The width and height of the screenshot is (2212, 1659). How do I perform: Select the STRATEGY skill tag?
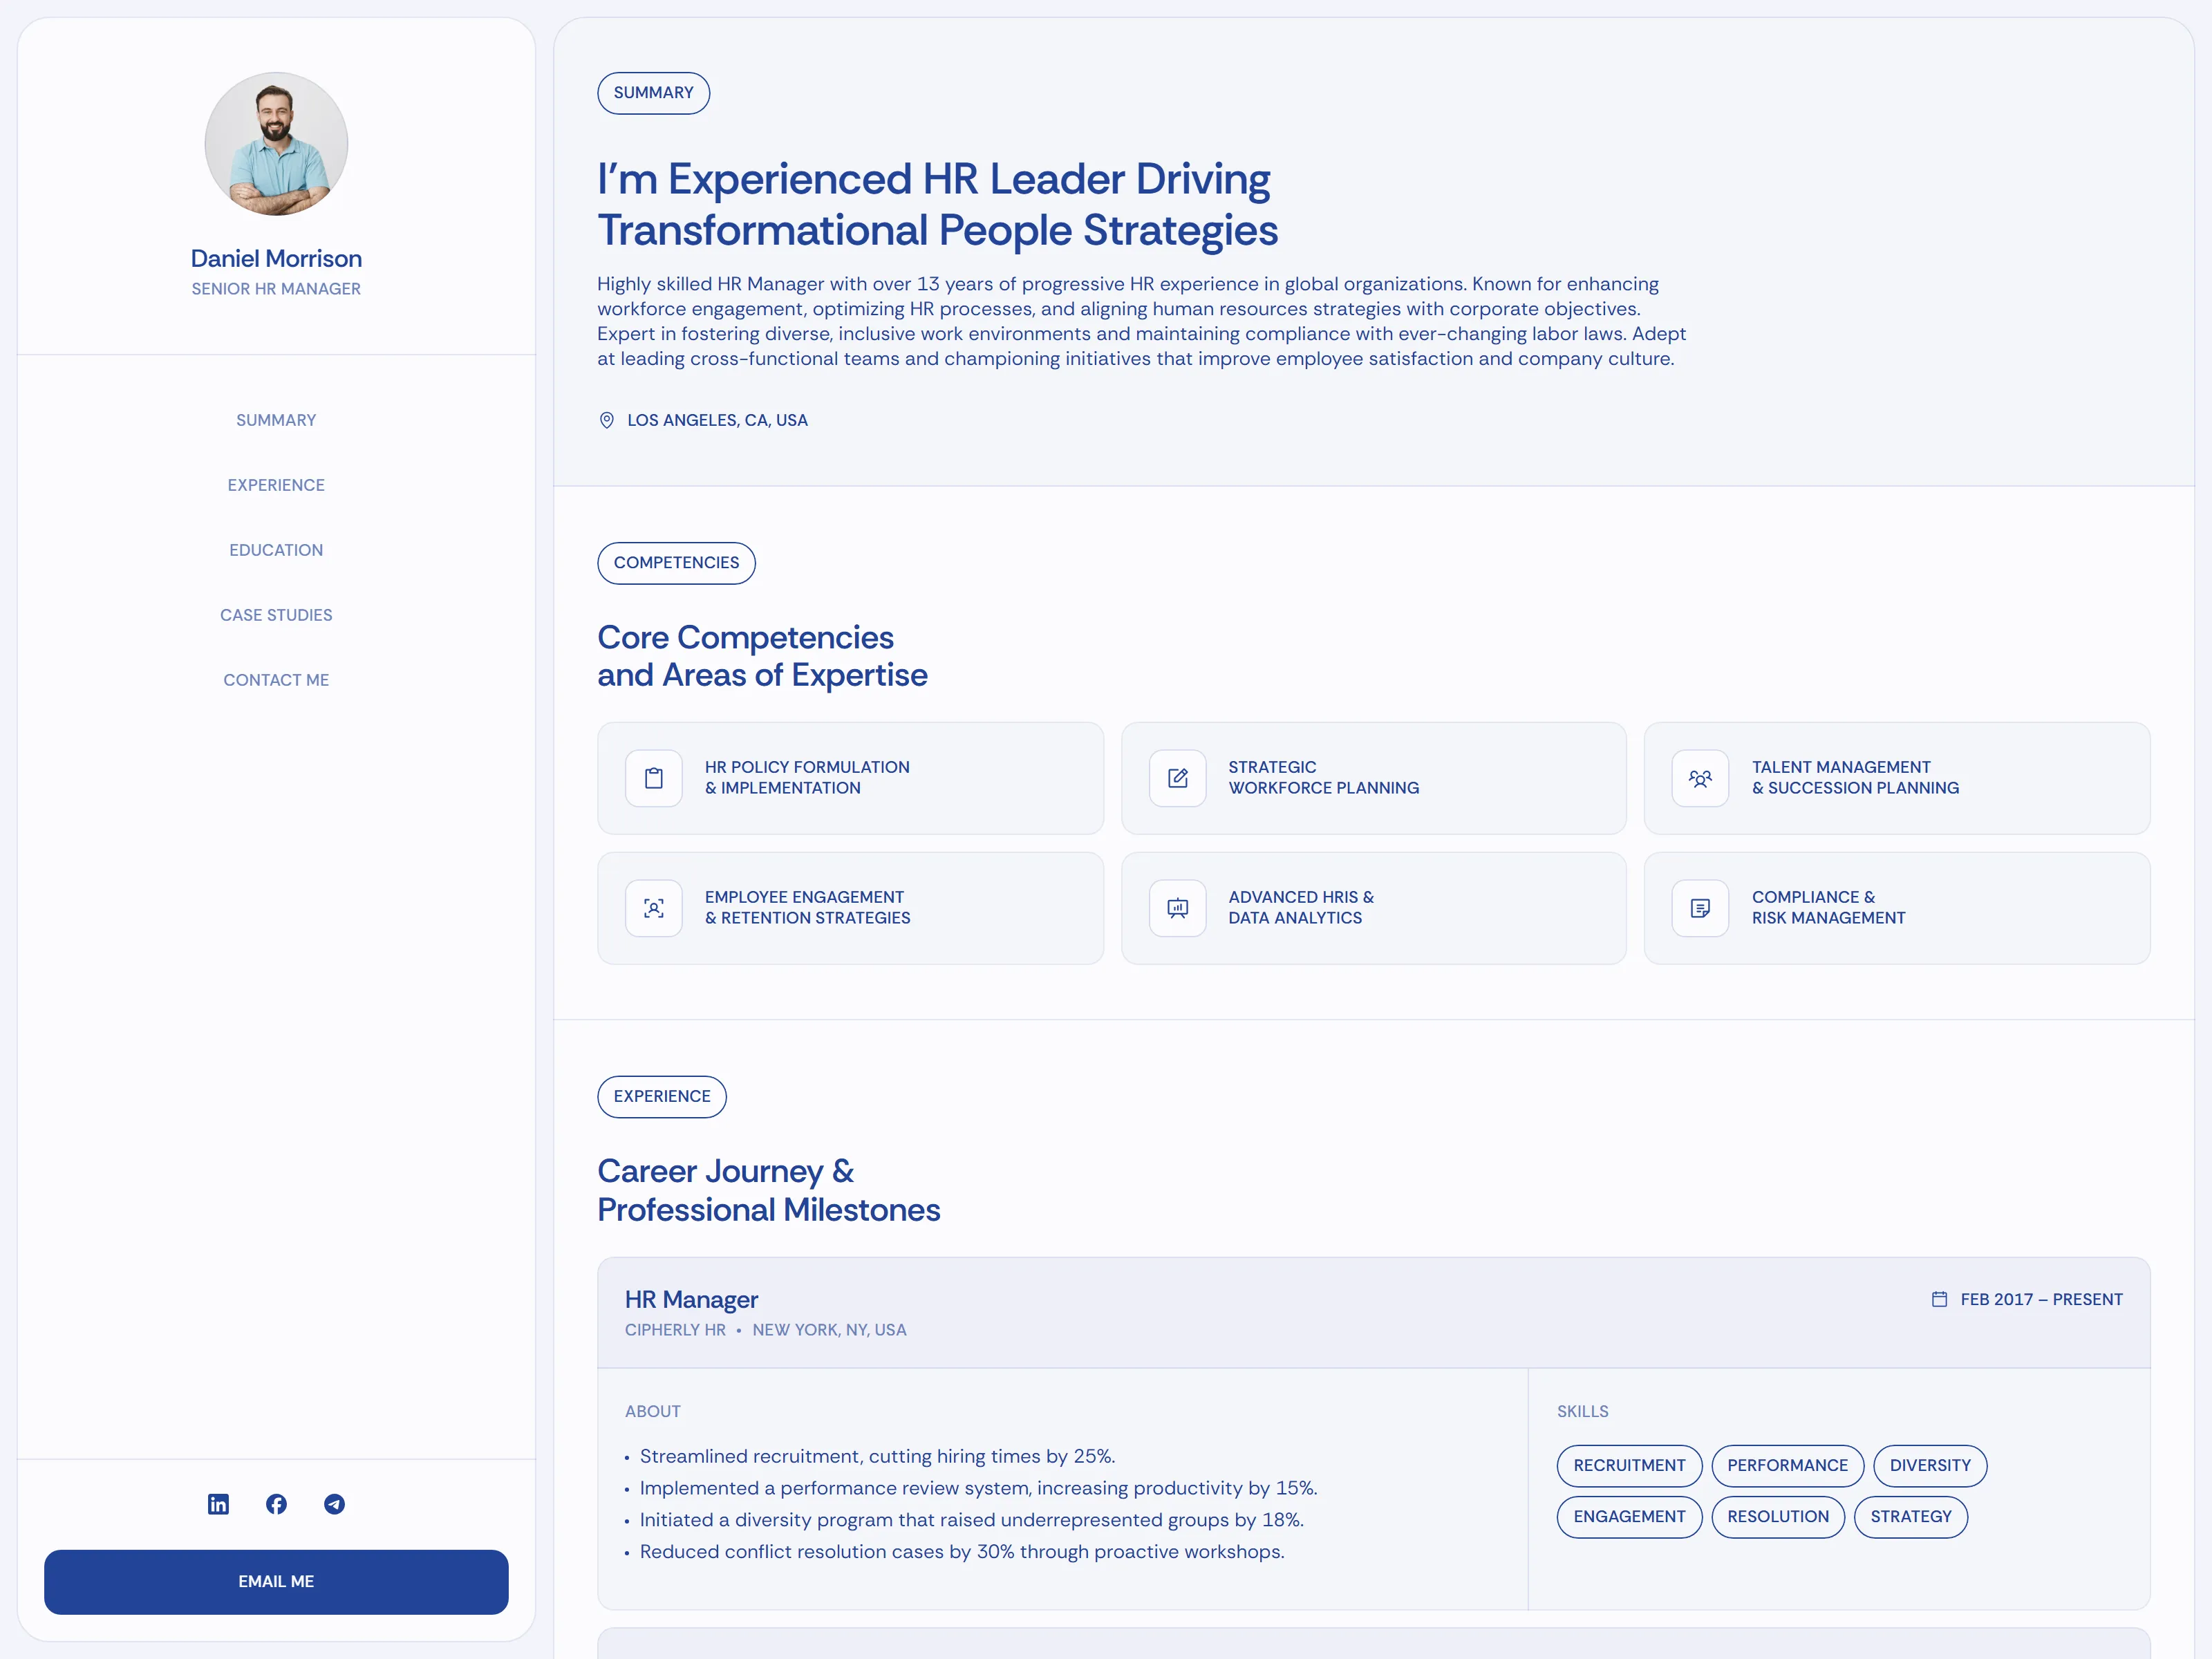point(1911,1516)
